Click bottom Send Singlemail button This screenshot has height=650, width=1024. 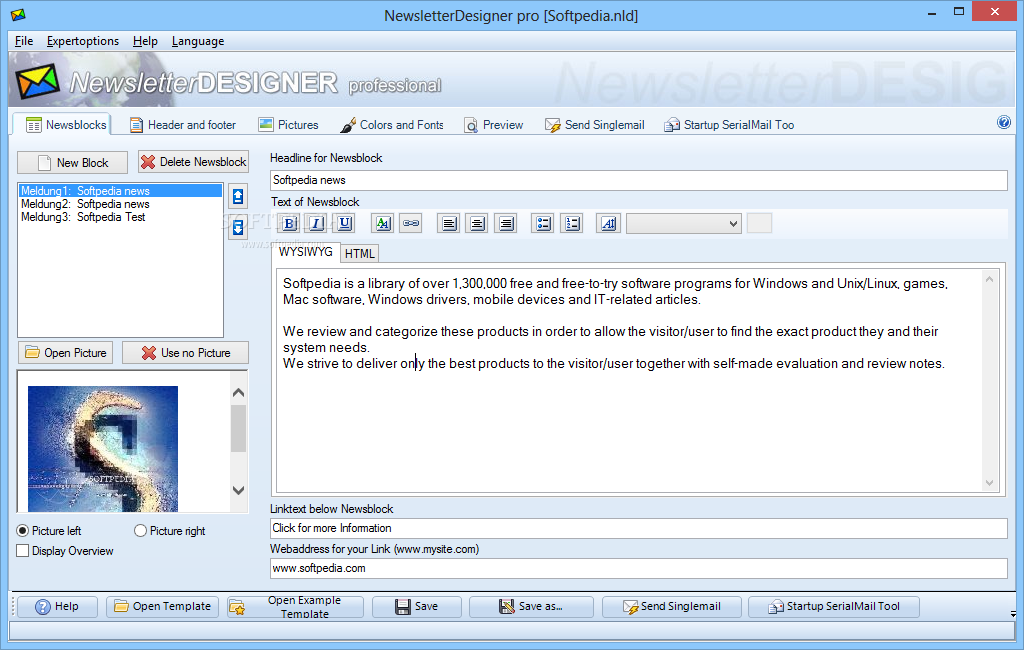(x=671, y=607)
